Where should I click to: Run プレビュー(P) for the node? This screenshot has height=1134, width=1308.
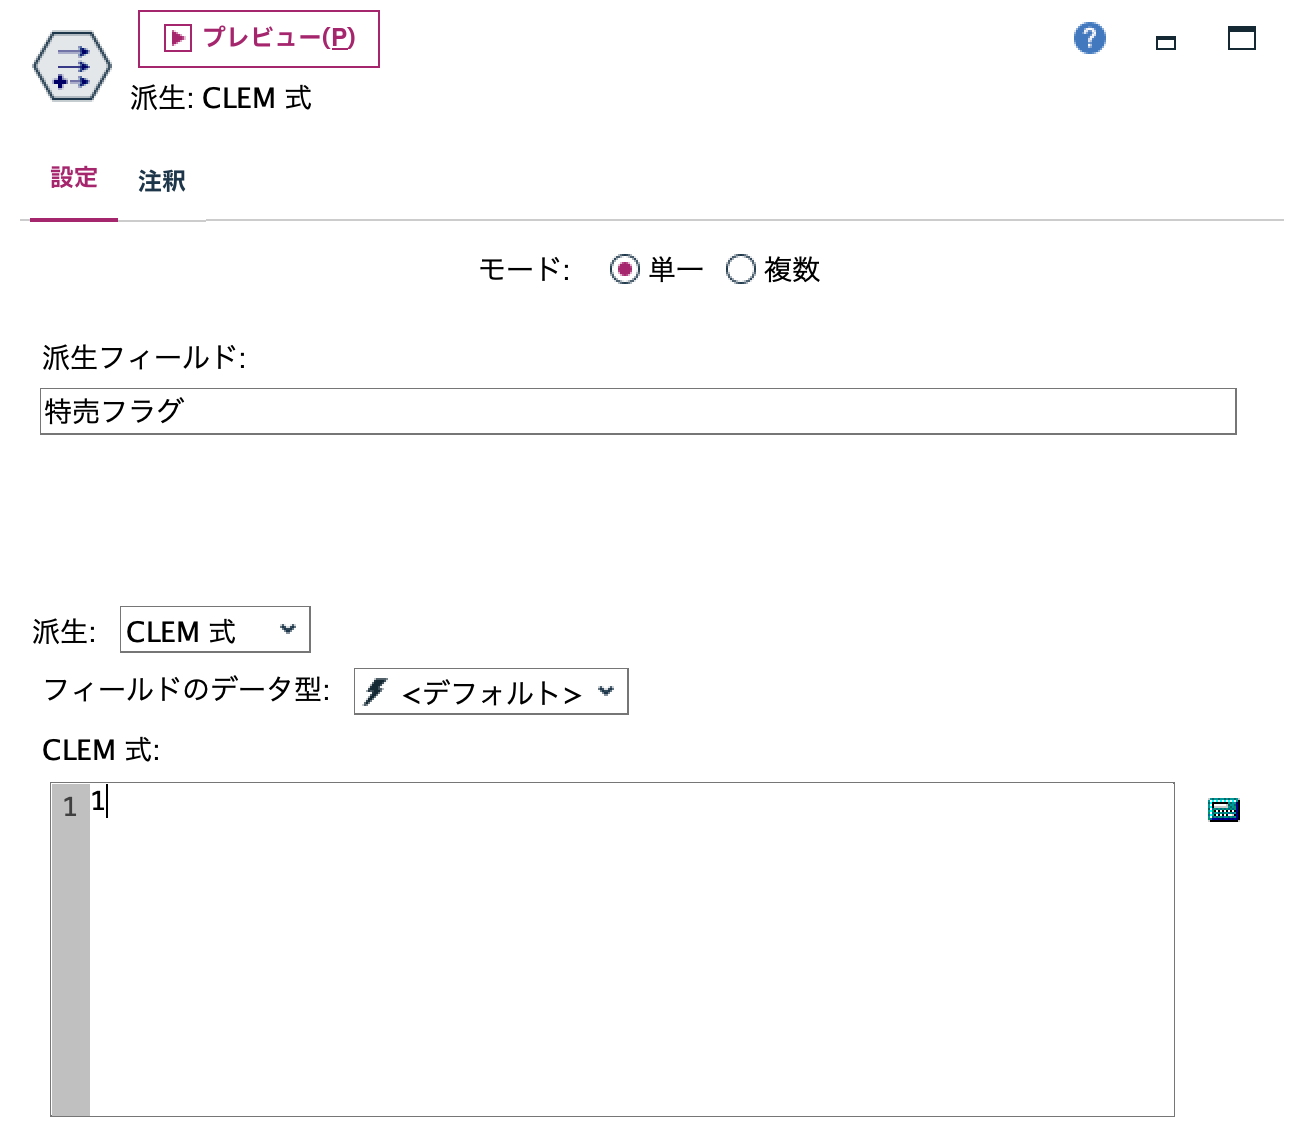coord(260,39)
